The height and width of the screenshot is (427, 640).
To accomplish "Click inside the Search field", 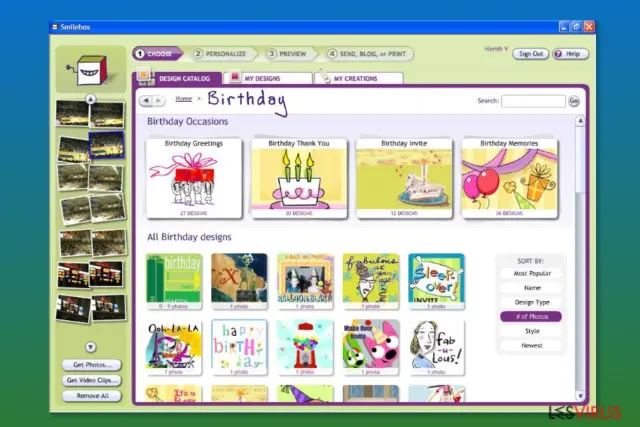I will tap(533, 101).
